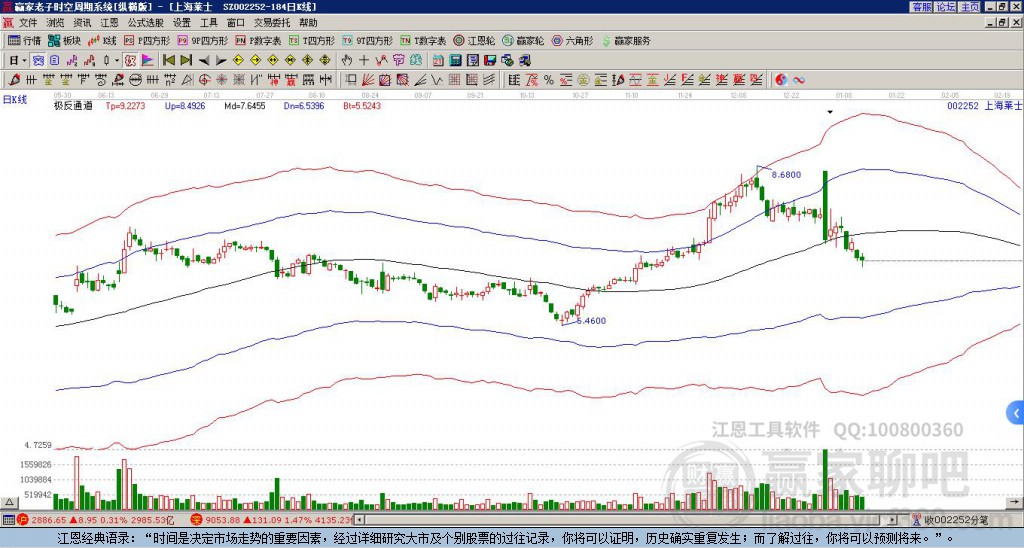Open the 9T四方形 tool

coord(368,40)
